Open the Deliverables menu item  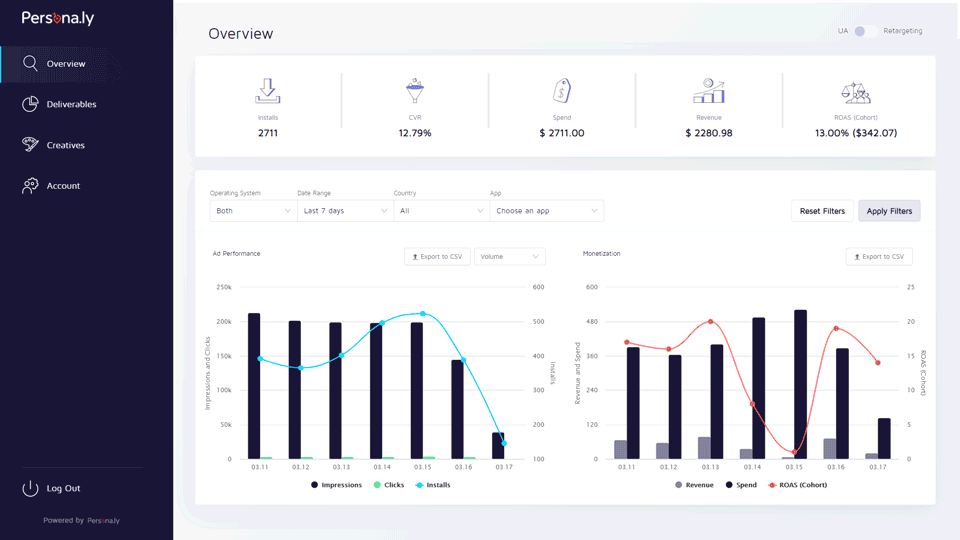71,104
